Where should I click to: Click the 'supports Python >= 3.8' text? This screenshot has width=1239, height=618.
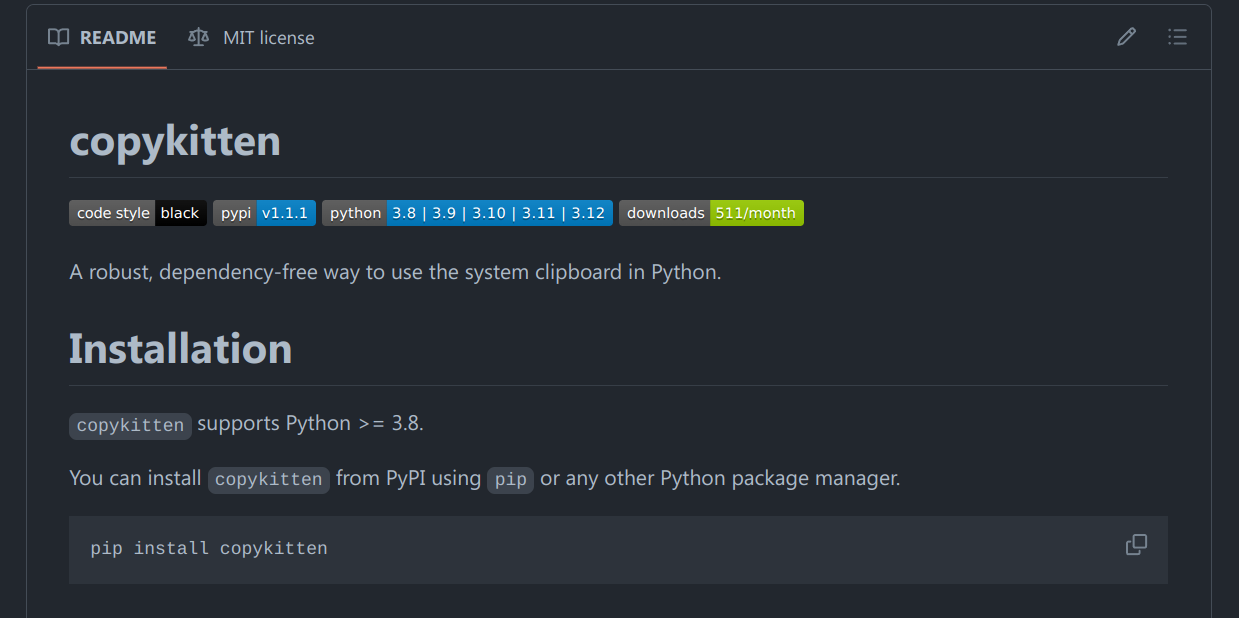click(310, 423)
